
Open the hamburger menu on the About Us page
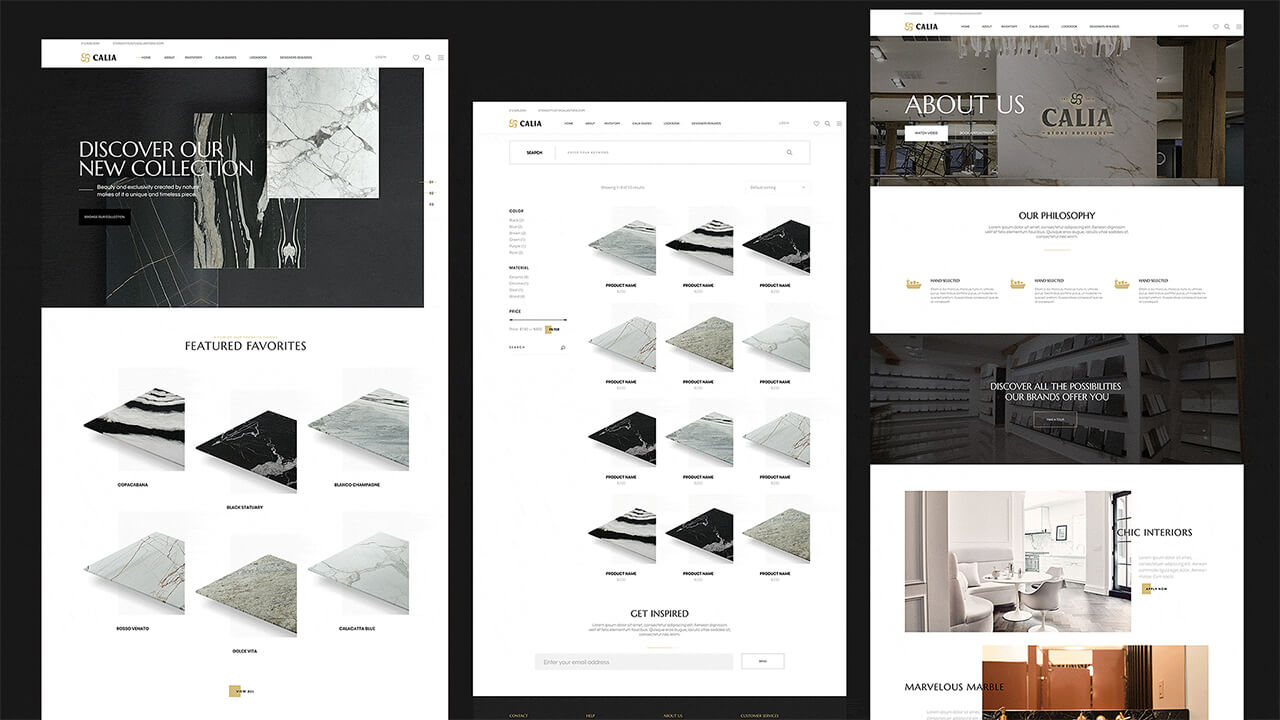[x=1238, y=26]
